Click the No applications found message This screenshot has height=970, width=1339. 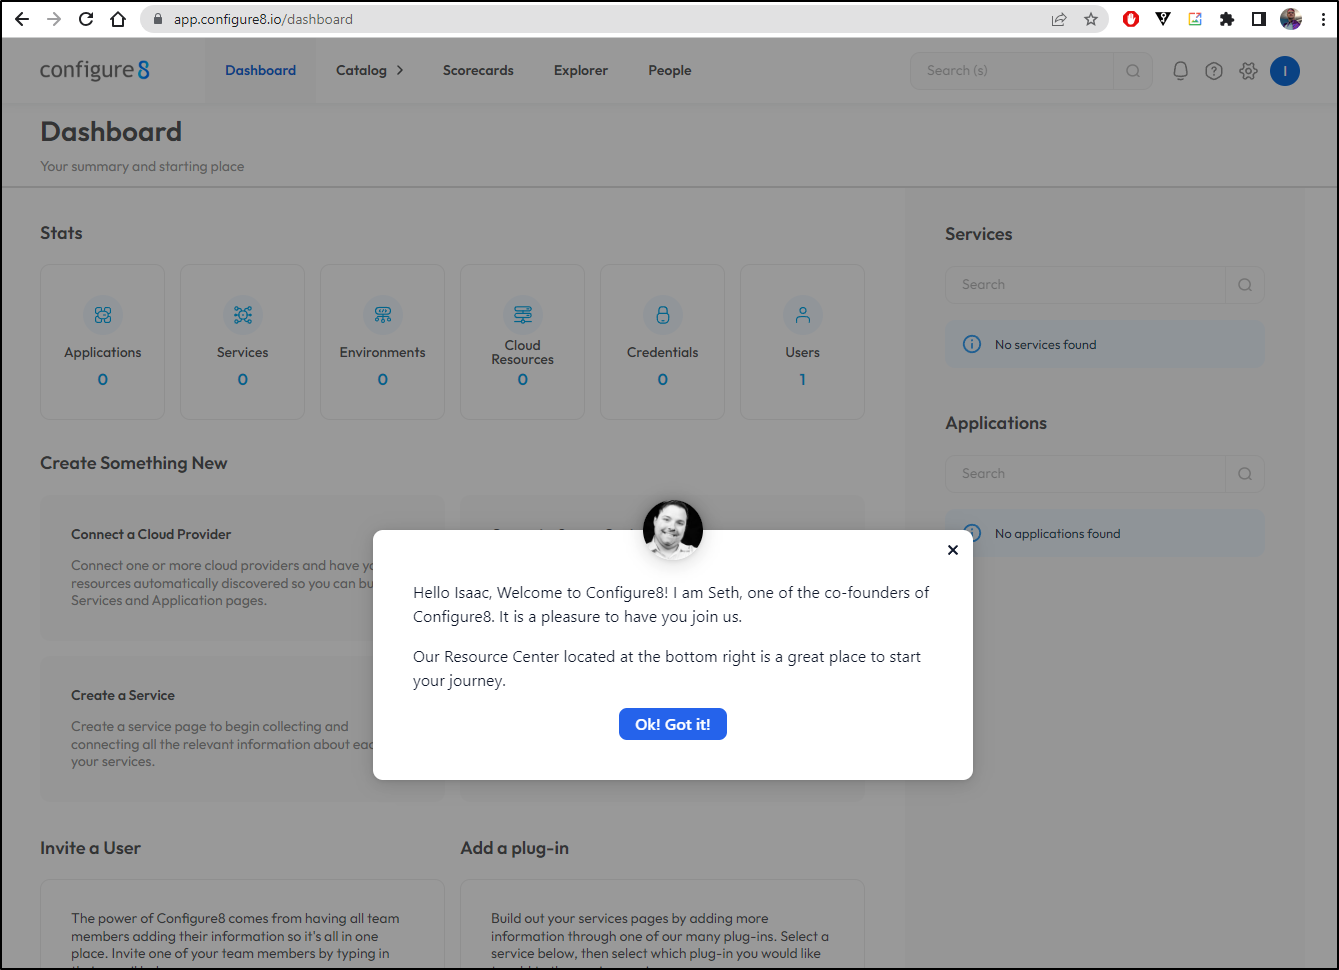[1058, 534]
